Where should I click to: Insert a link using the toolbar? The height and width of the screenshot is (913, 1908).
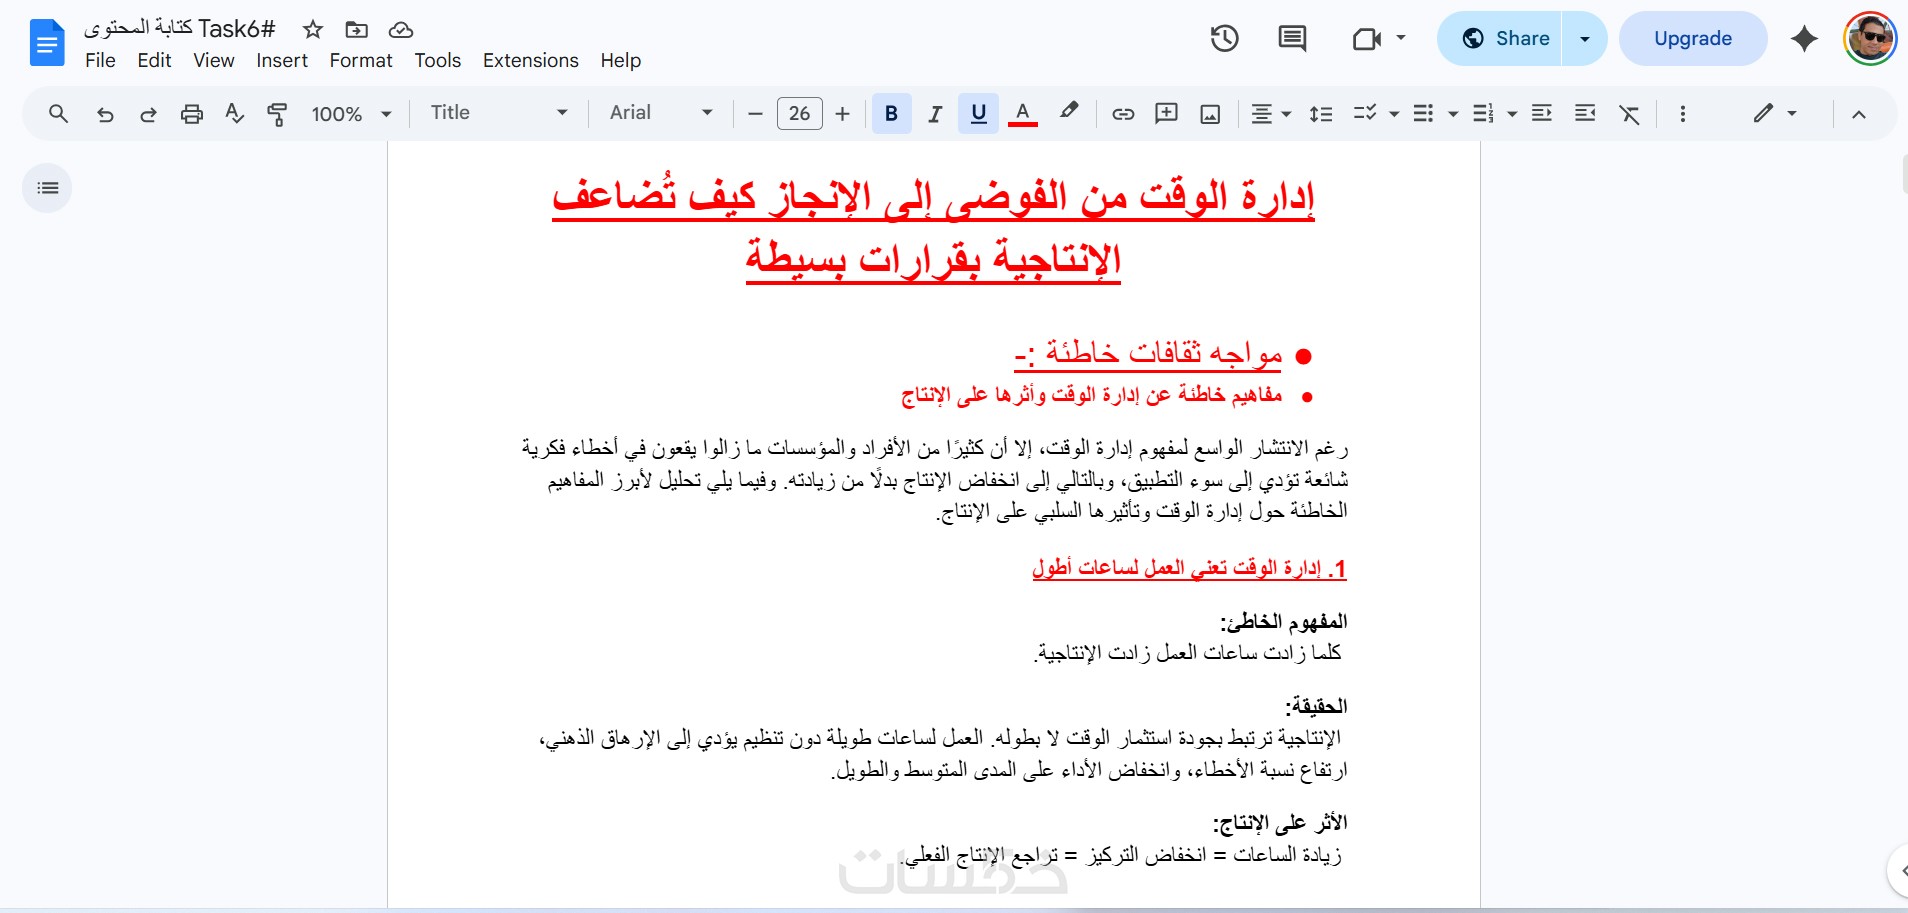pyautogui.click(x=1123, y=114)
